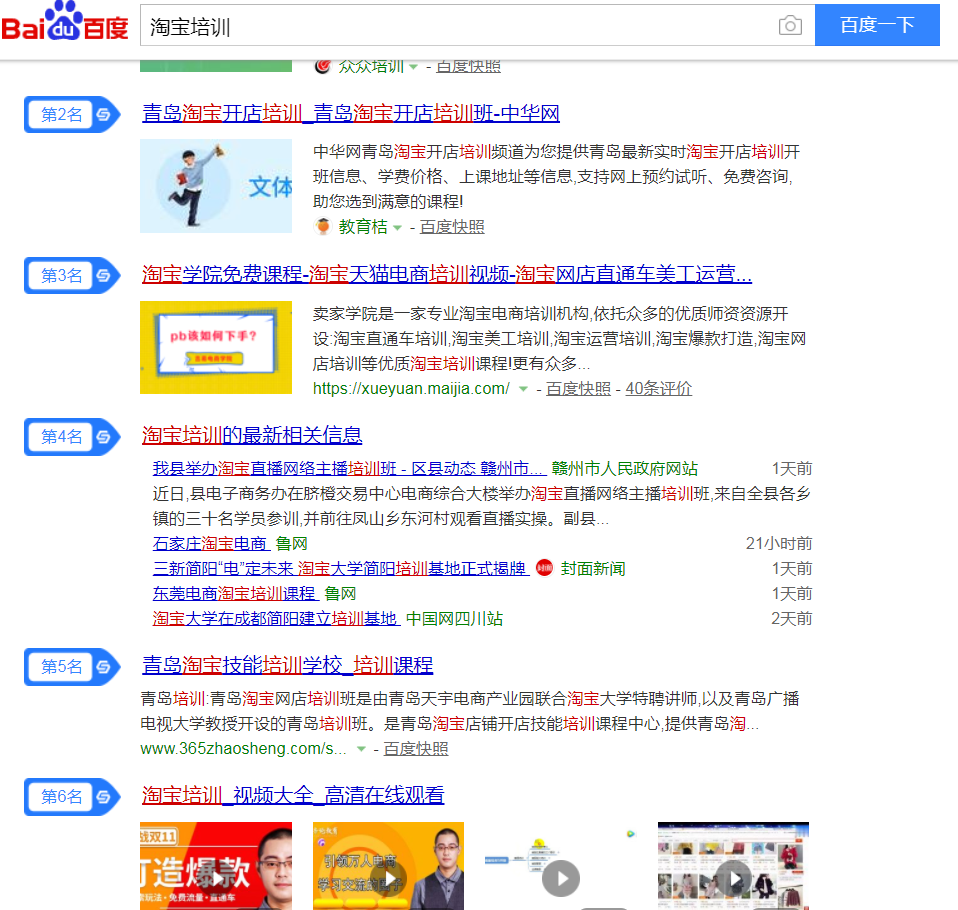Open 淘宝学院免费课程 result title
Screen dimensions: 958x910
[447, 274]
